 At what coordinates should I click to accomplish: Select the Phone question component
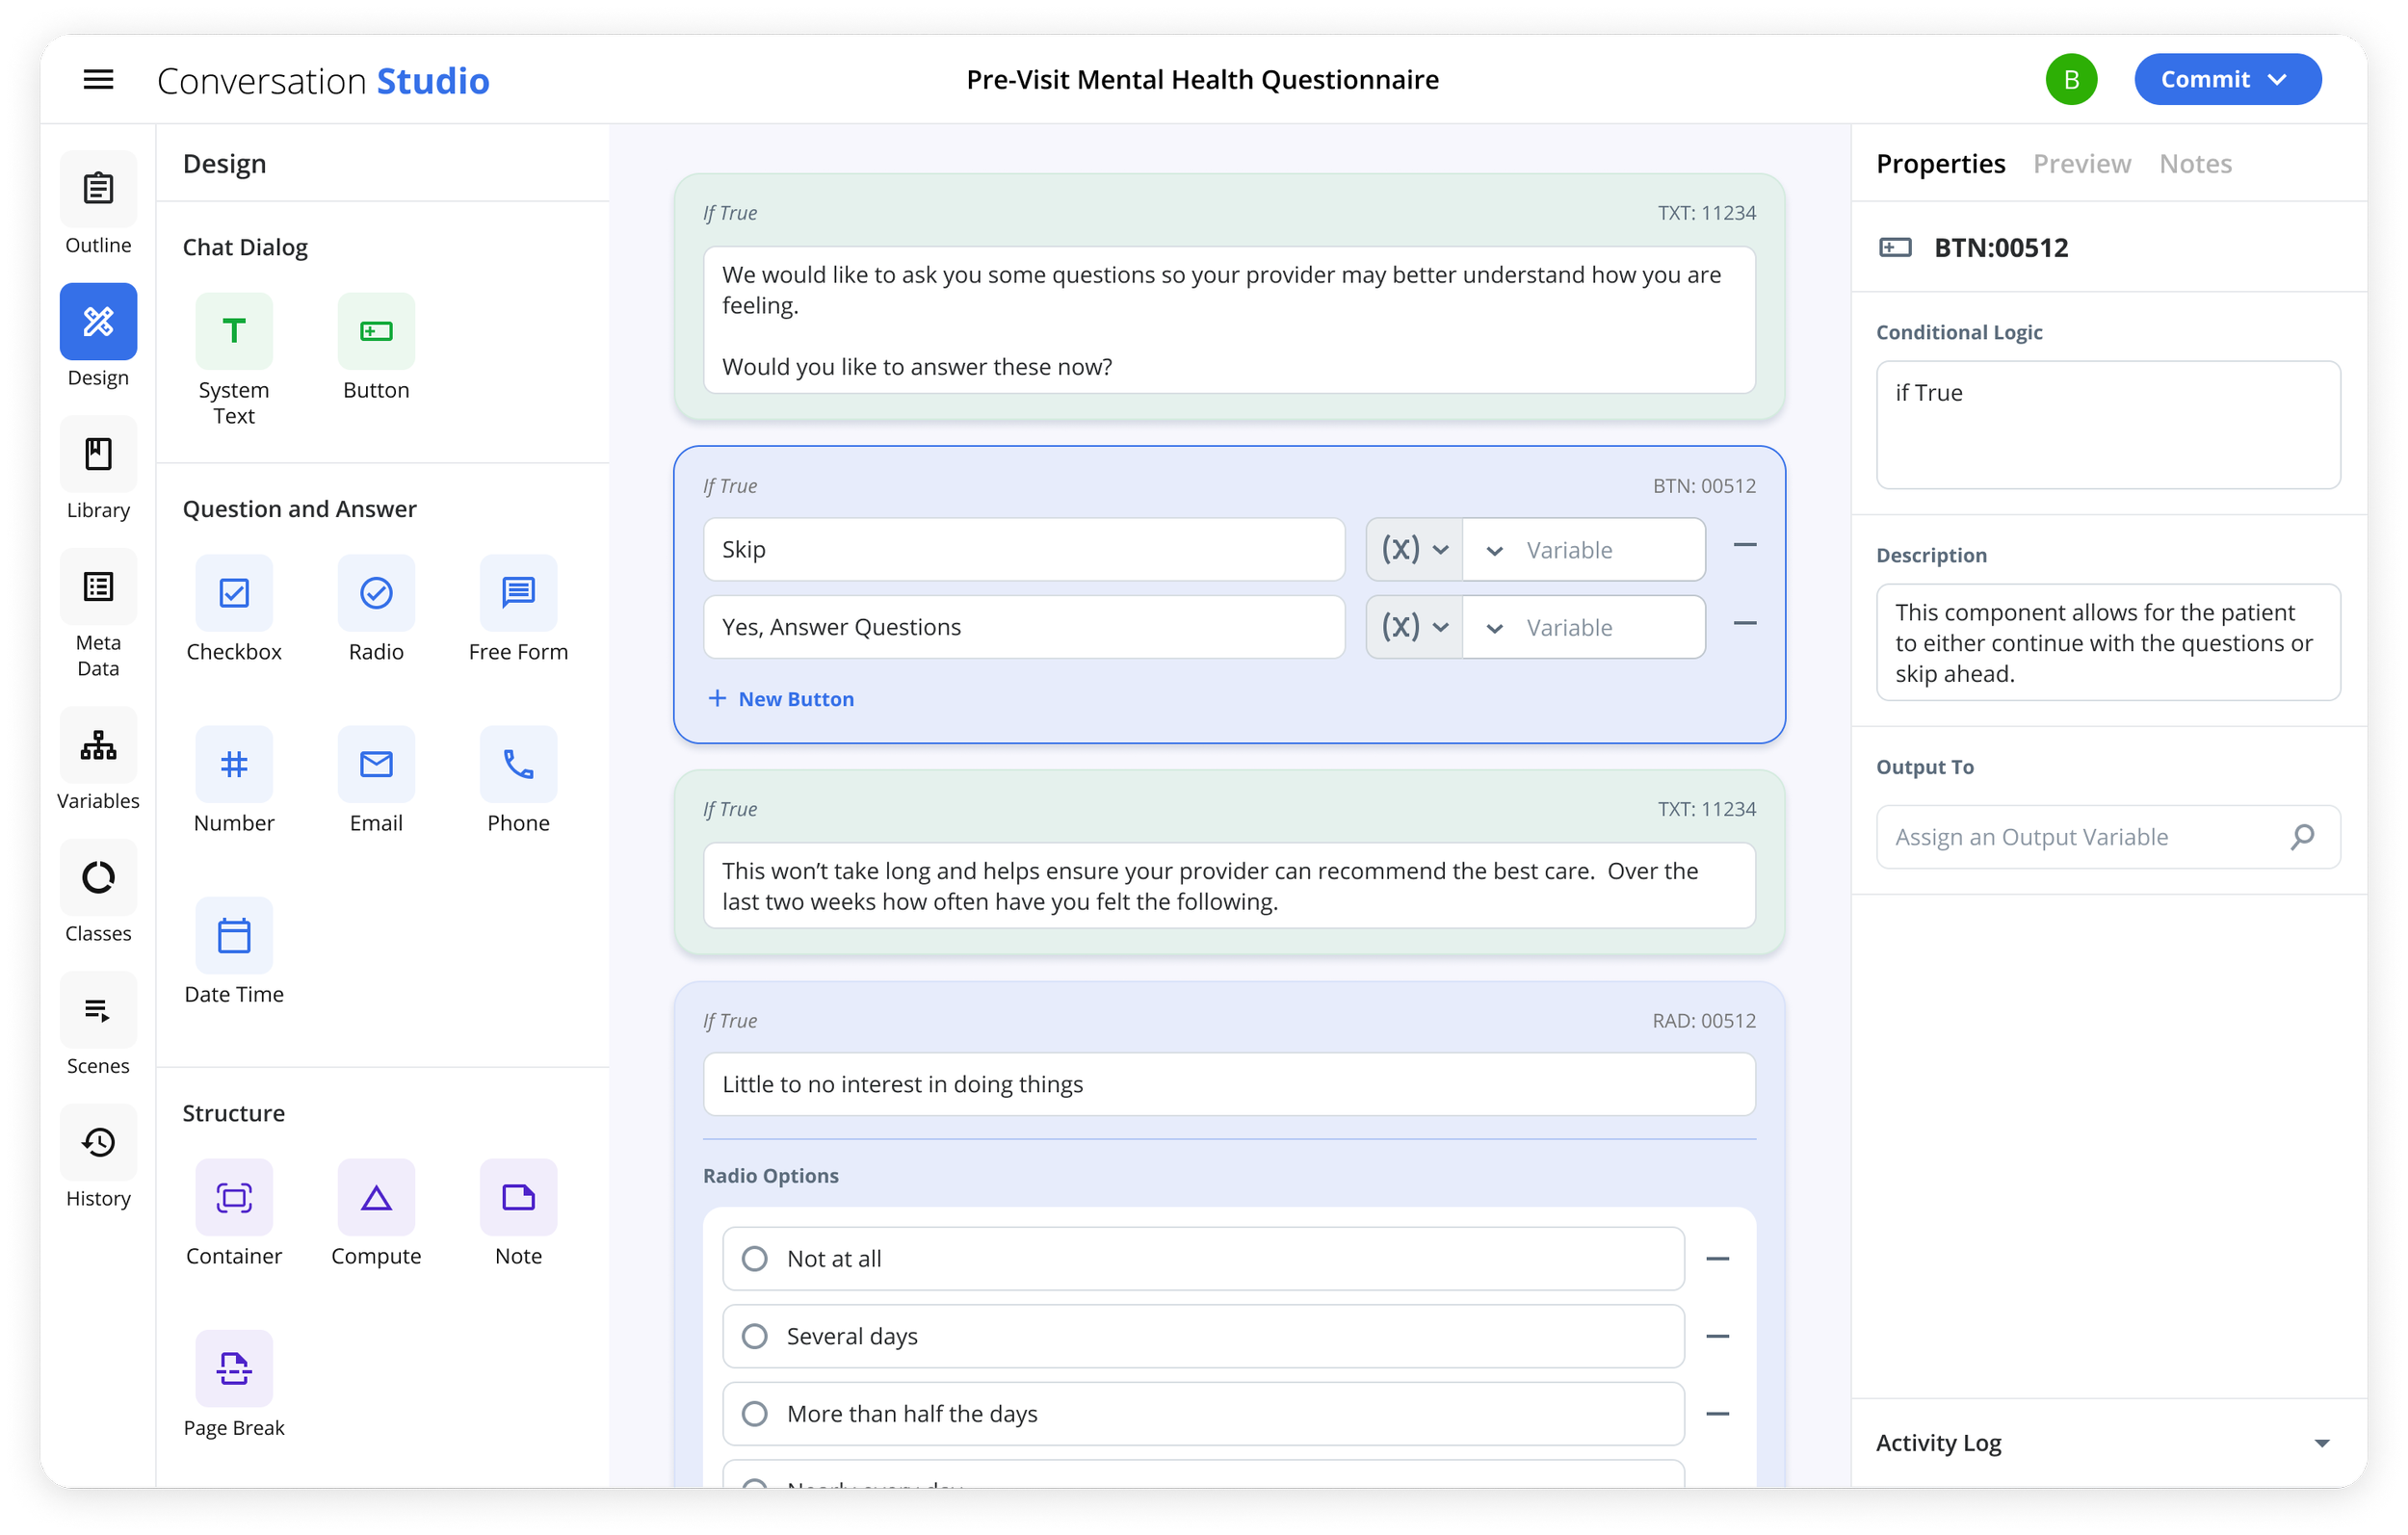pos(518,765)
